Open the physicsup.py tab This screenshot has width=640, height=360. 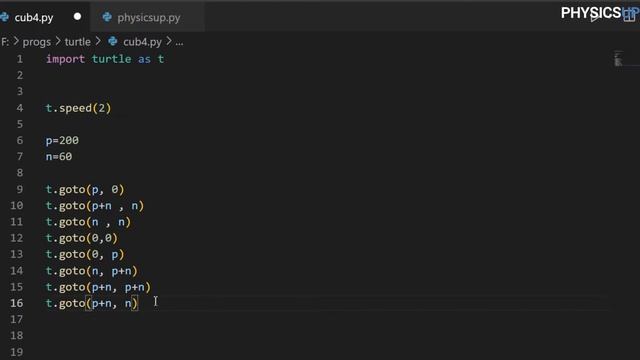[148, 18]
